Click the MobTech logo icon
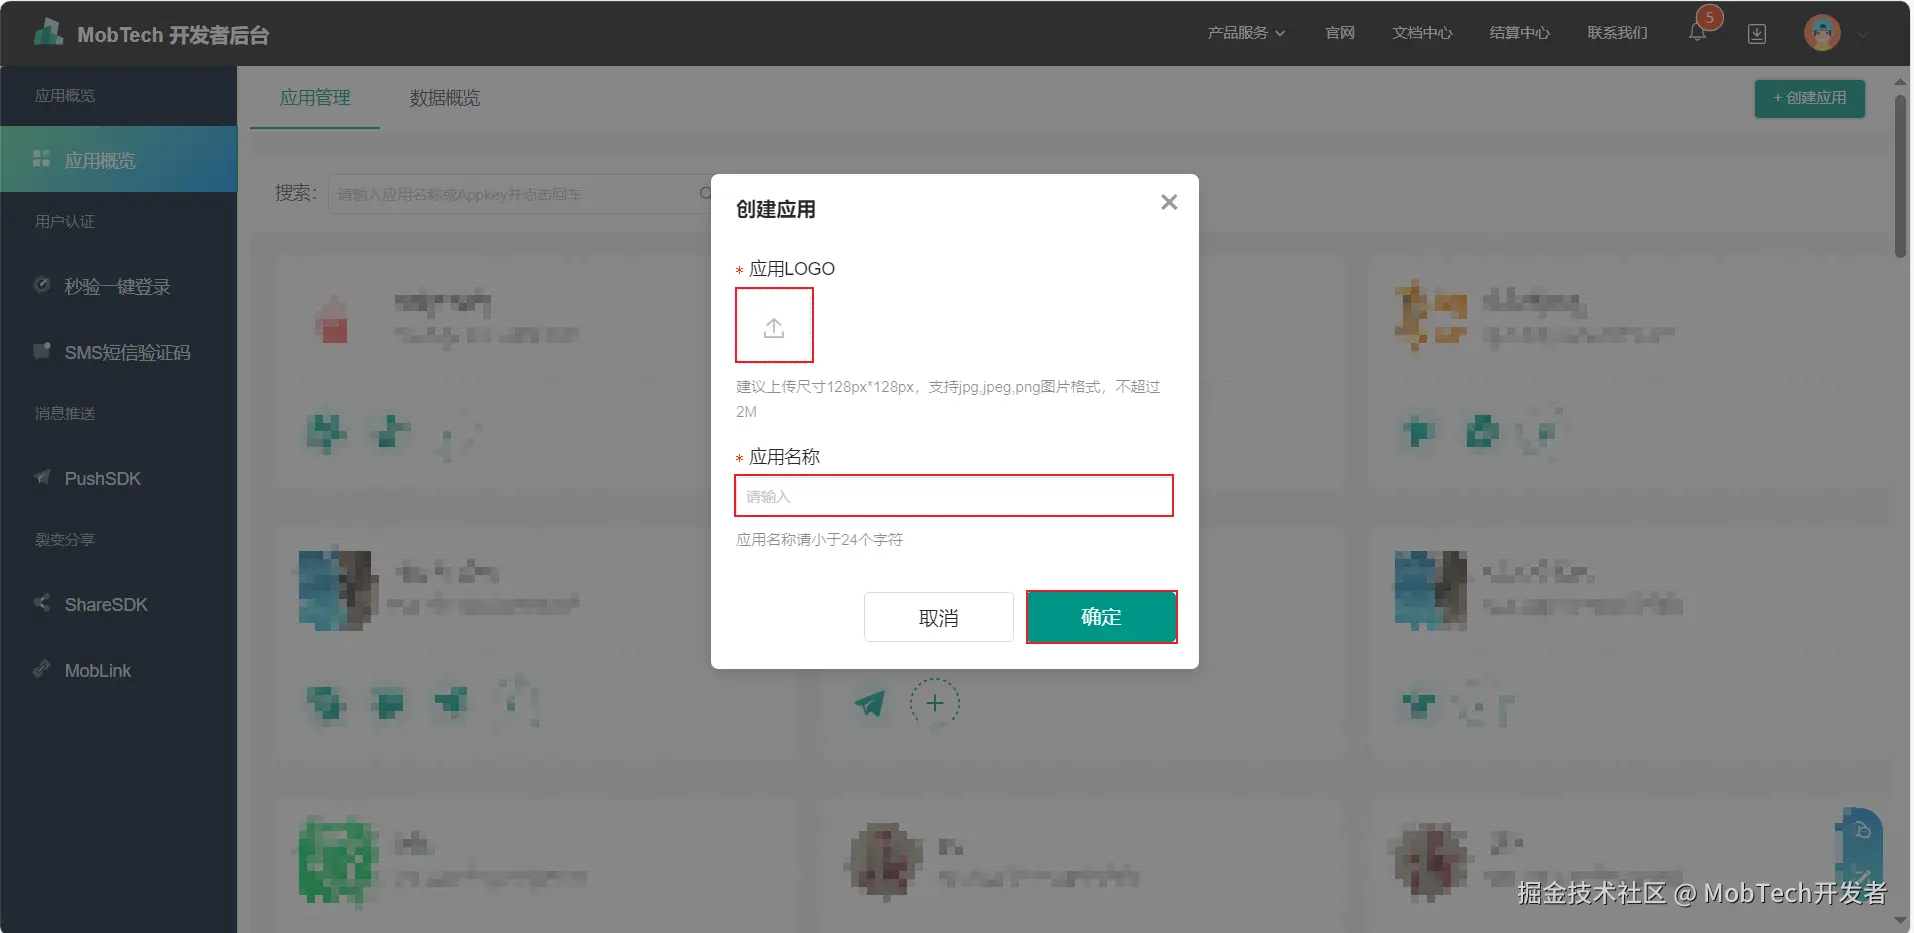Viewport: 1914px width, 933px height. coord(49,33)
